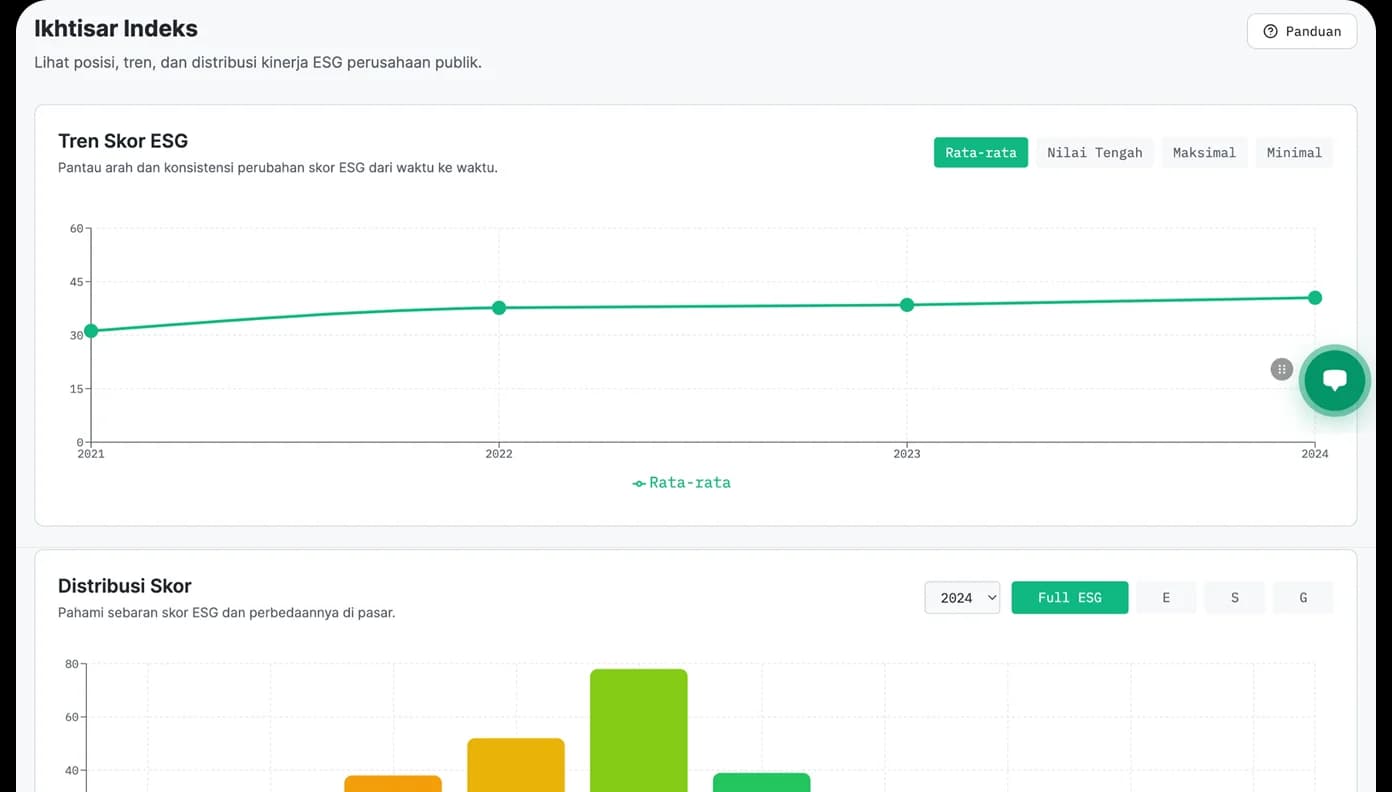
Task: Toggle the Rata-rata legend entry
Action: point(682,483)
